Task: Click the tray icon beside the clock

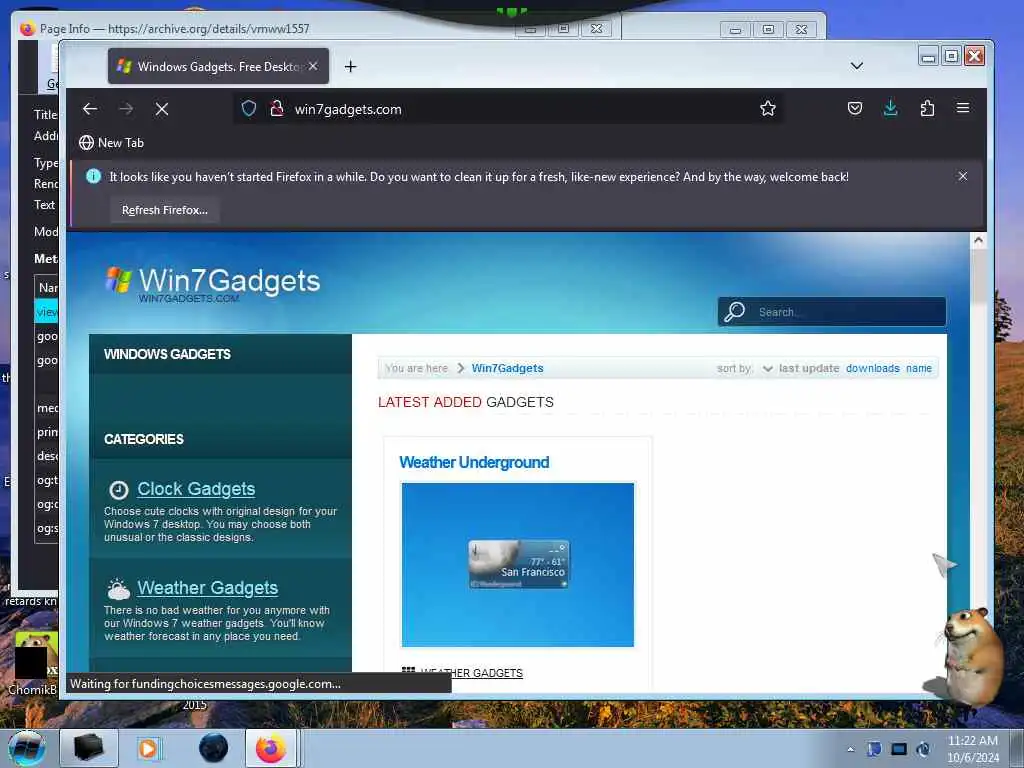Action: click(923, 749)
